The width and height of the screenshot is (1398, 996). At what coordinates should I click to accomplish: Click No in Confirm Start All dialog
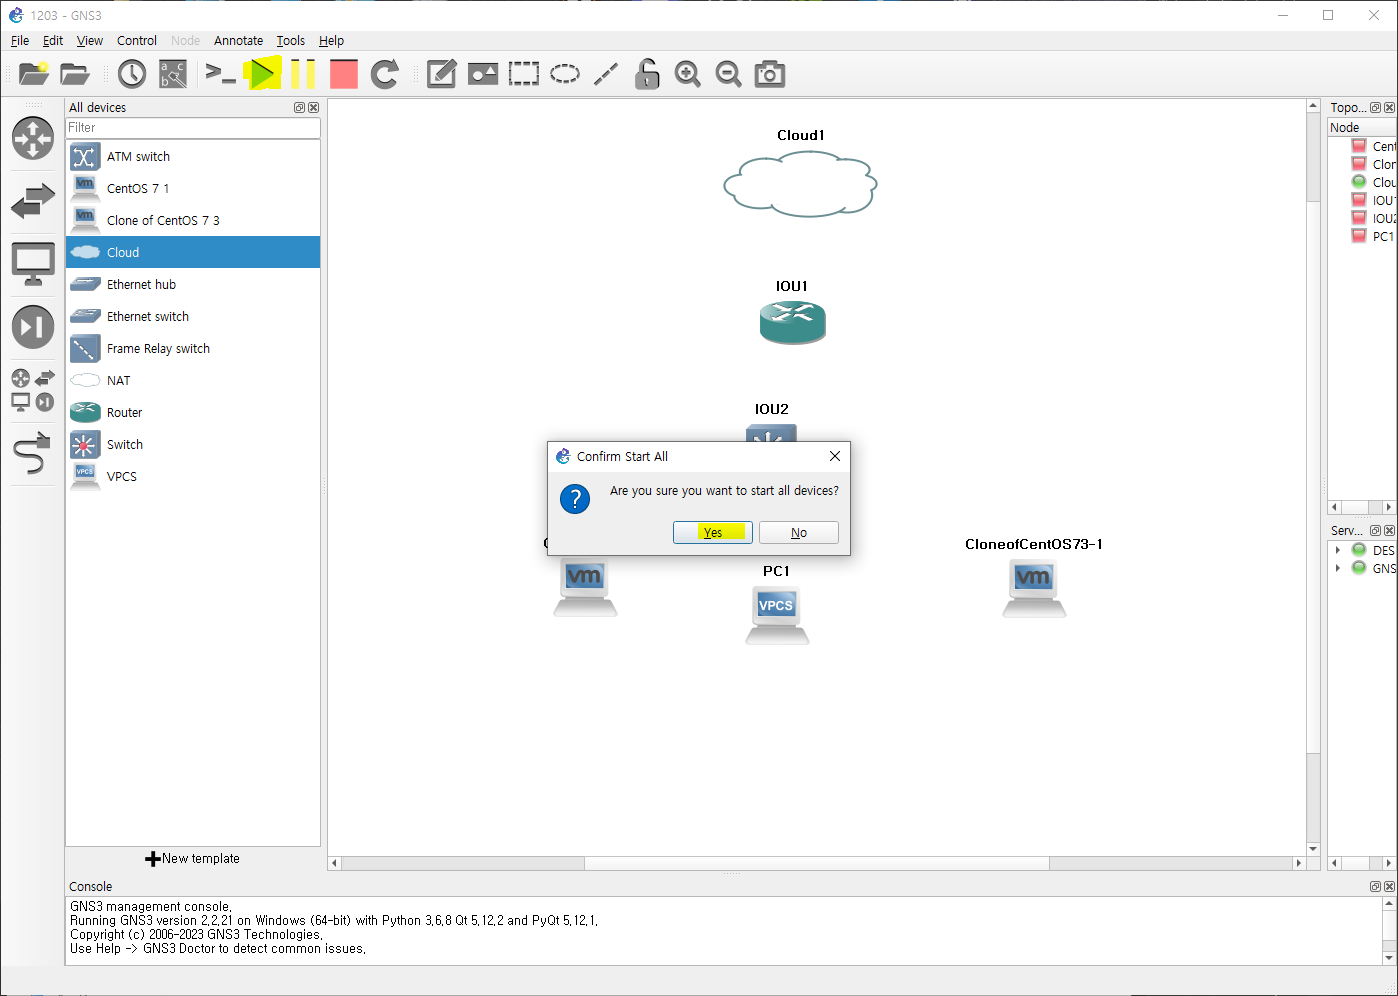pos(799,532)
